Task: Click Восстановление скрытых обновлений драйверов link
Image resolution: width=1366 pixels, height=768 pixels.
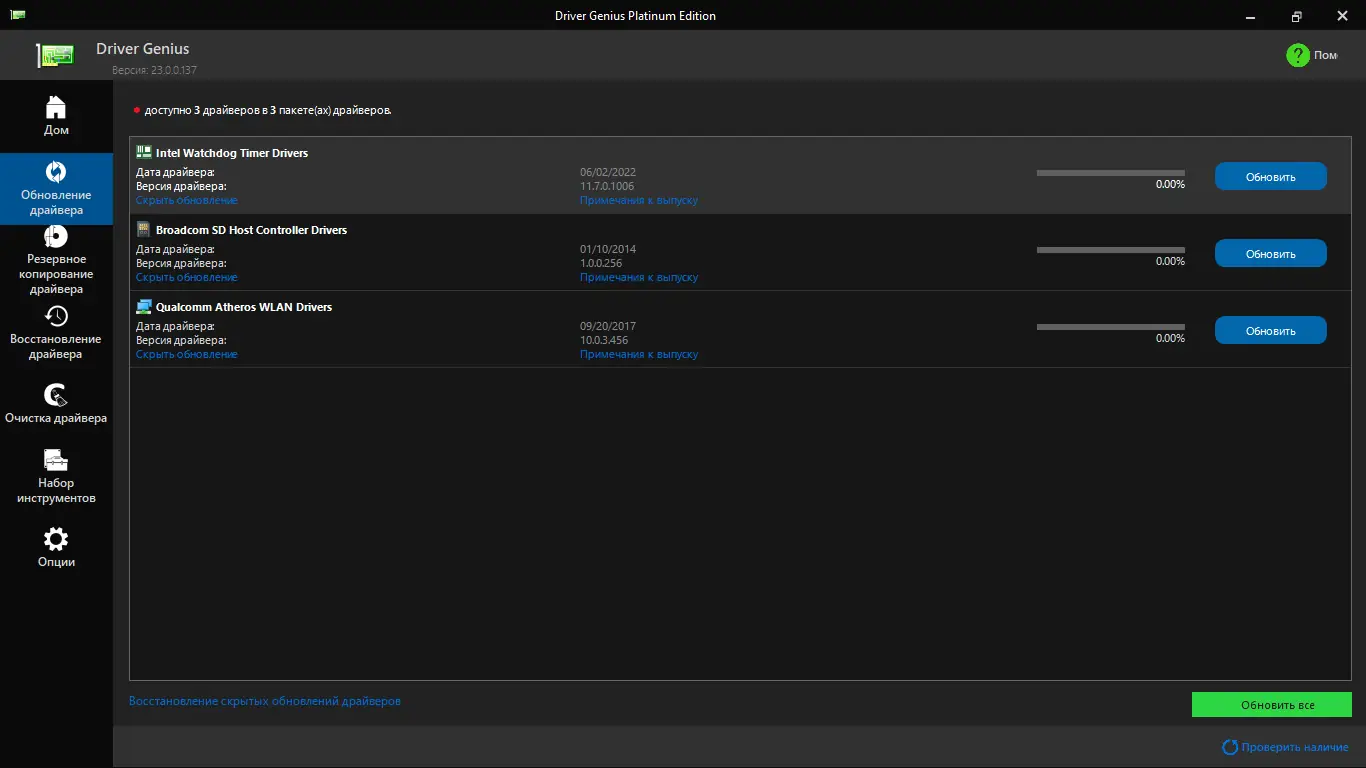Action: 265,701
